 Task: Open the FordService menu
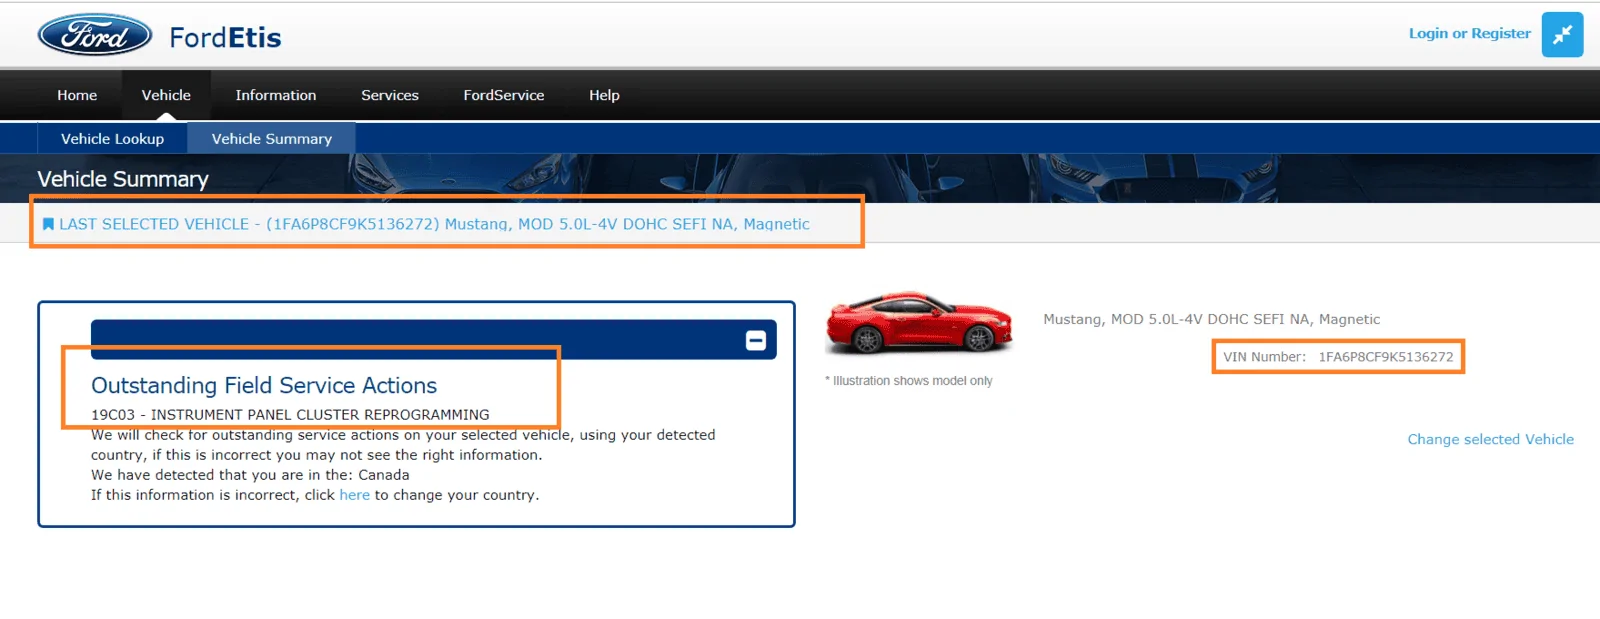point(504,95)
